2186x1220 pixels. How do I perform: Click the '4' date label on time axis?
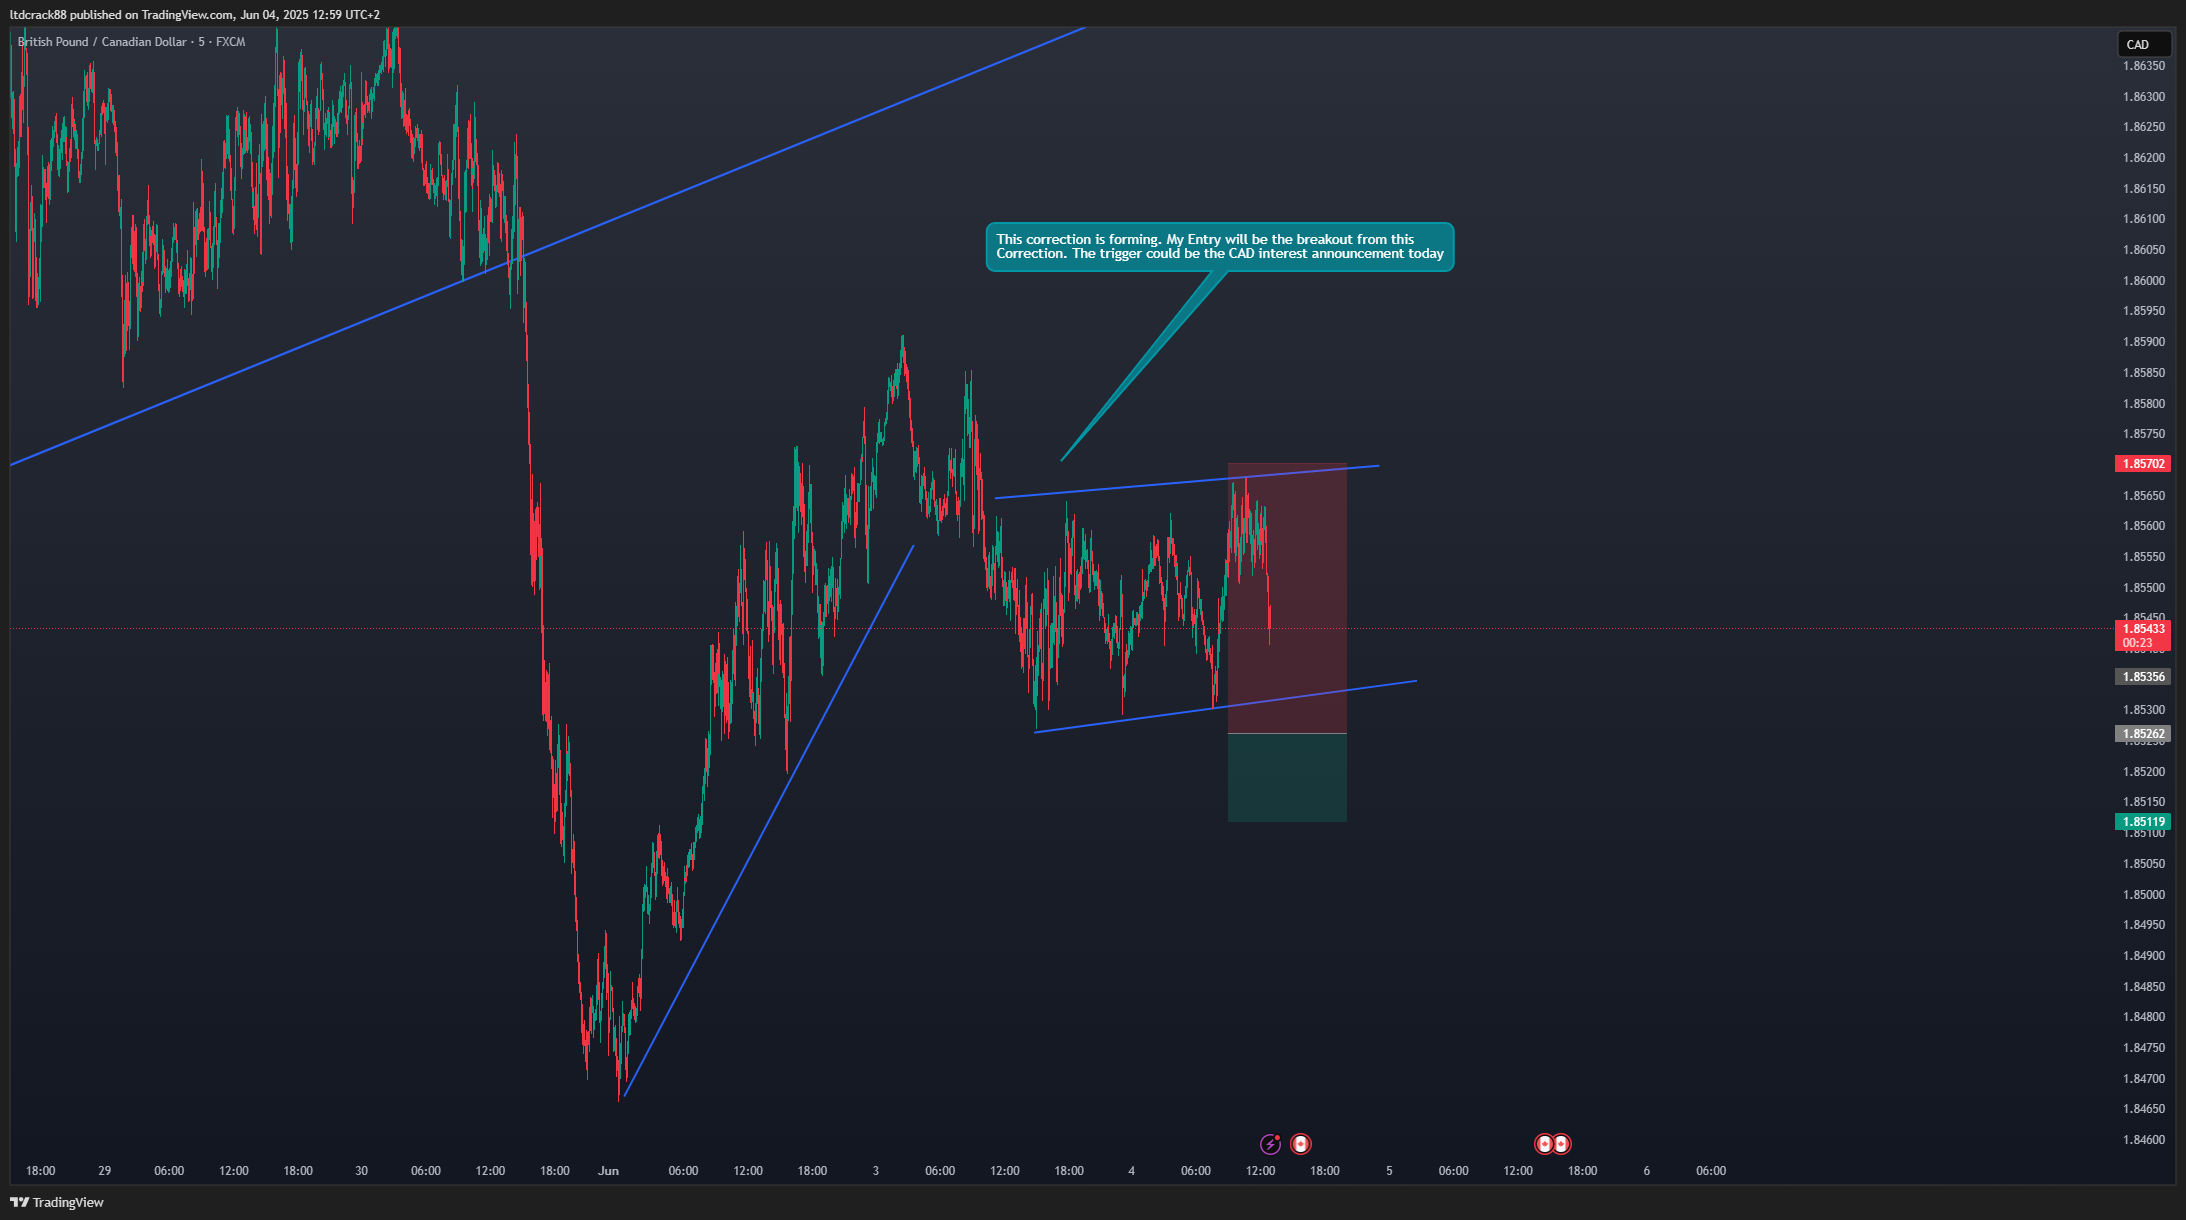click(1132, 1171)
